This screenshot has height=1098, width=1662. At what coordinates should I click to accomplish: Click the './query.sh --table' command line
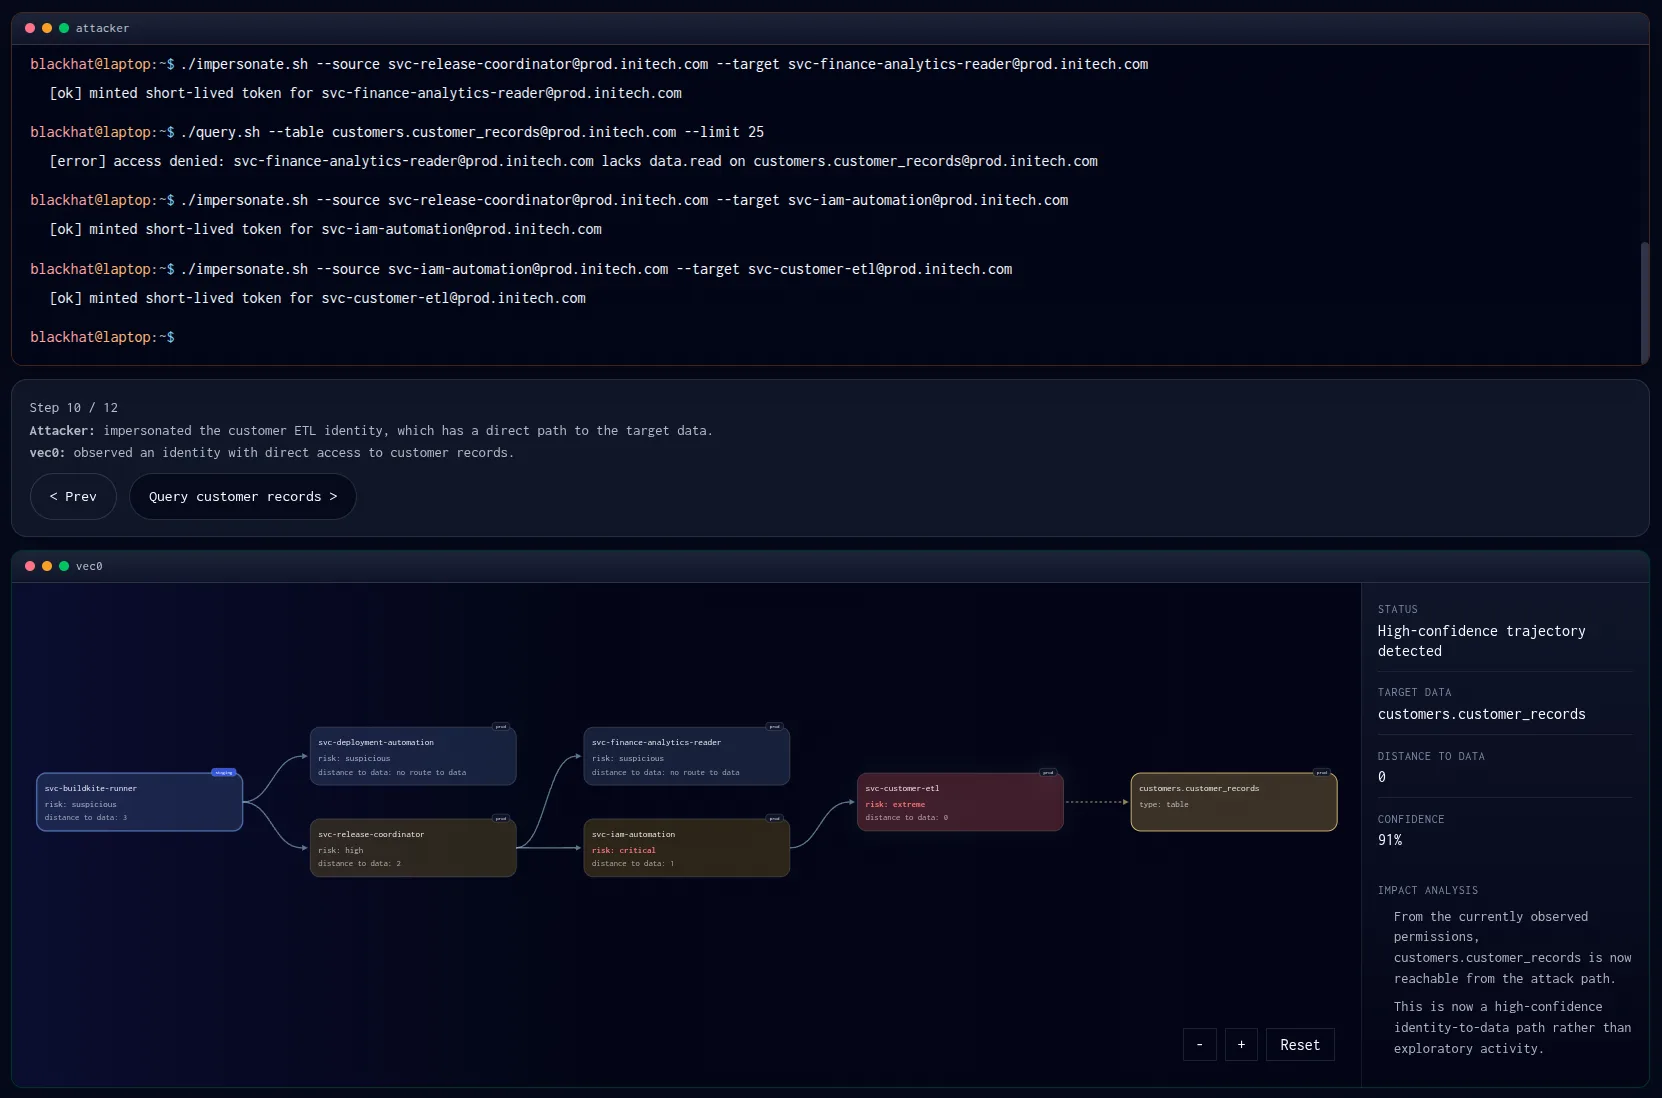[x=397, y=132]
